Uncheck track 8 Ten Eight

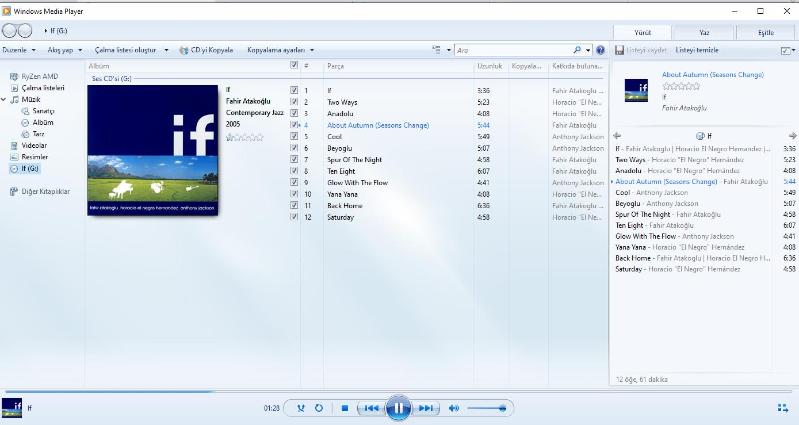[x=294, y=171]
